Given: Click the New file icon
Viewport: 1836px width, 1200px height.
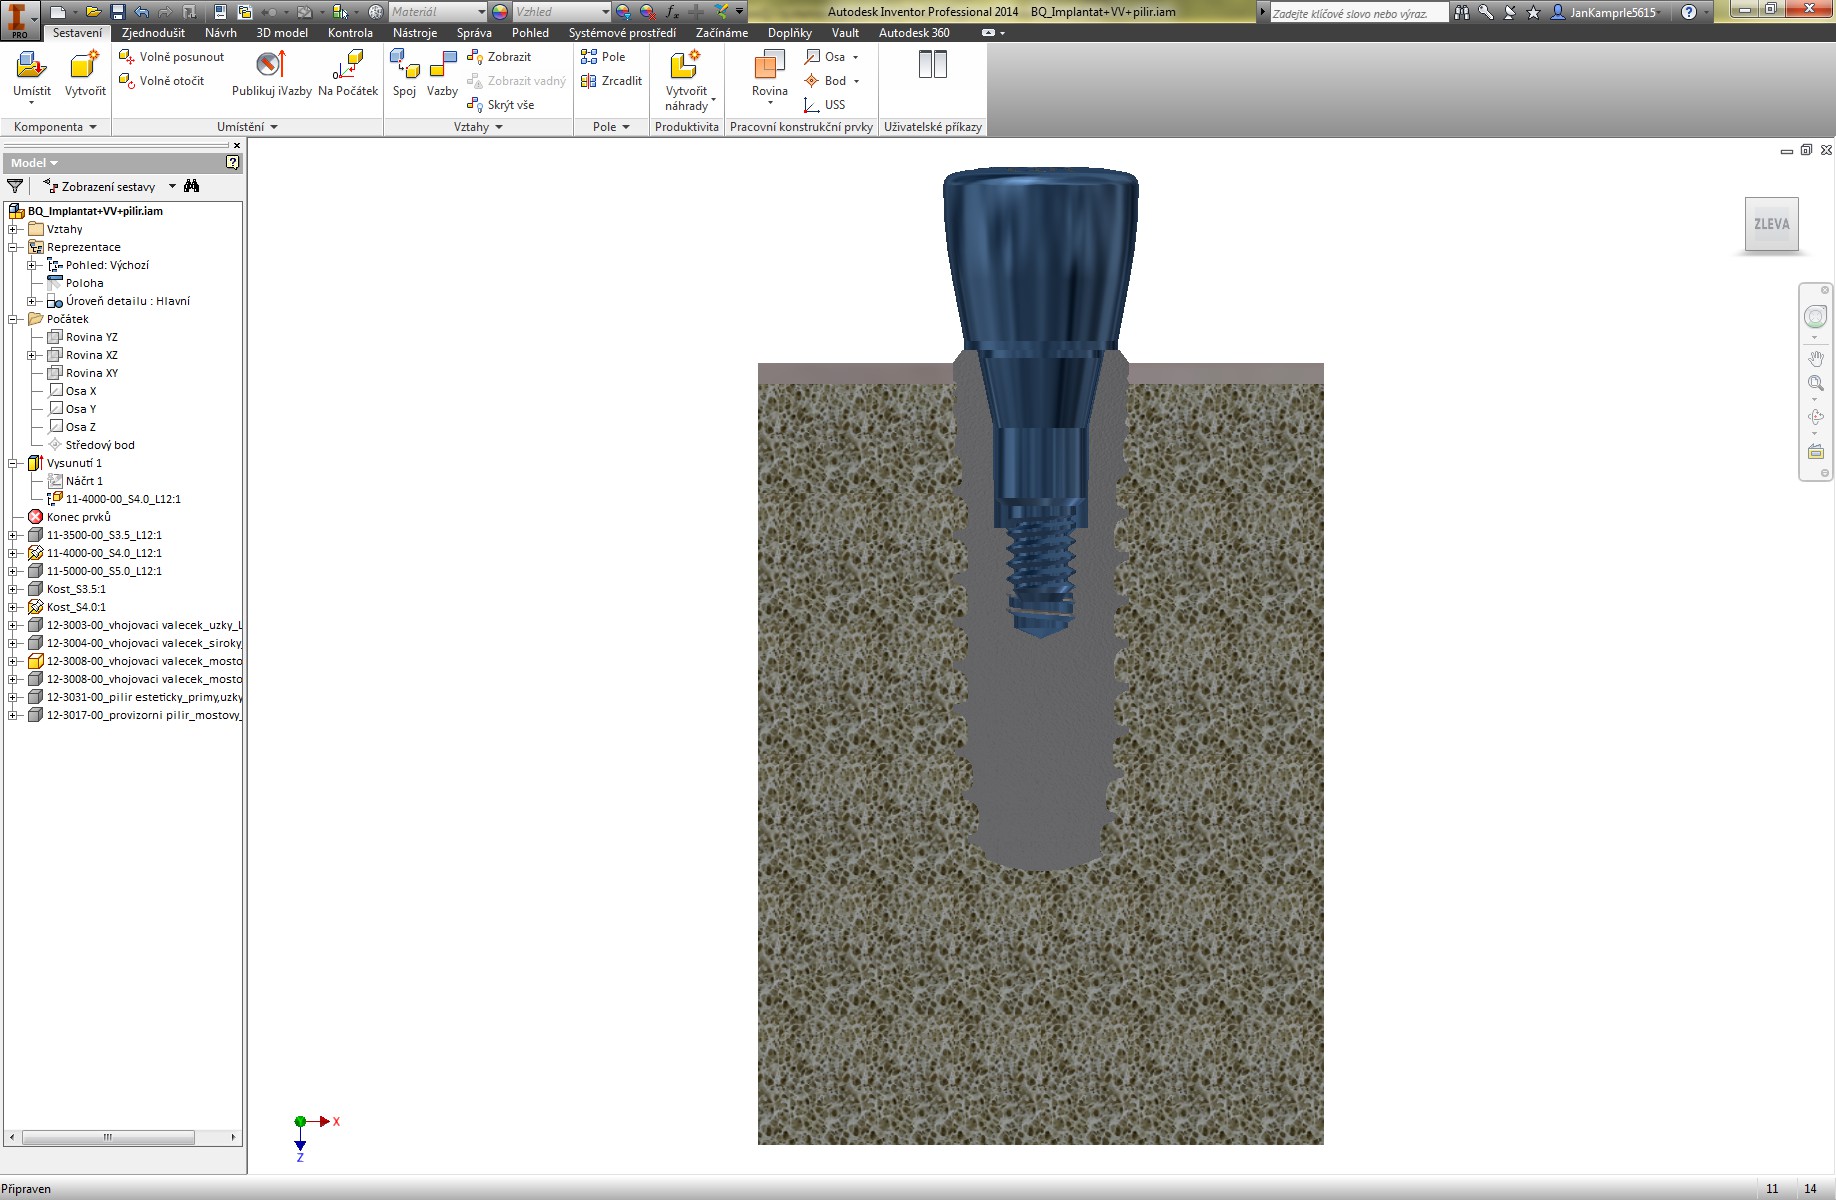Looking at the screenshot, I should tap(59, 12).
